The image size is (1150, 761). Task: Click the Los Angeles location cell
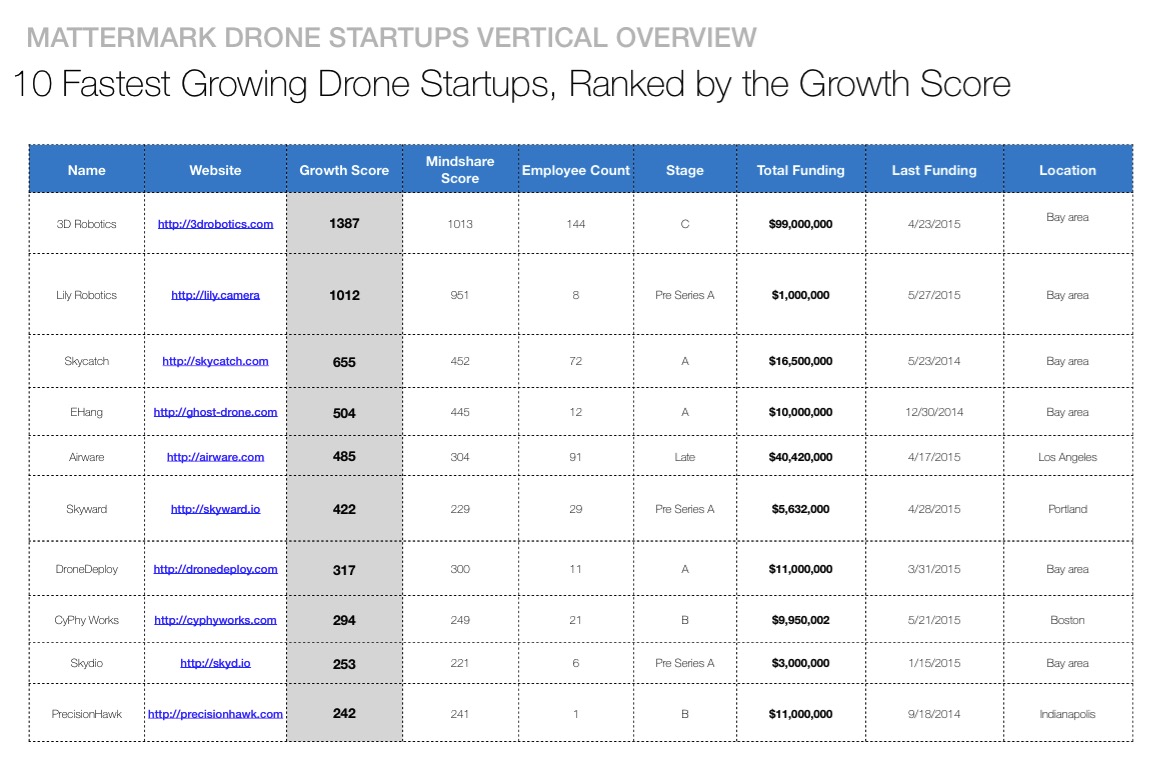pos(1068,457)
